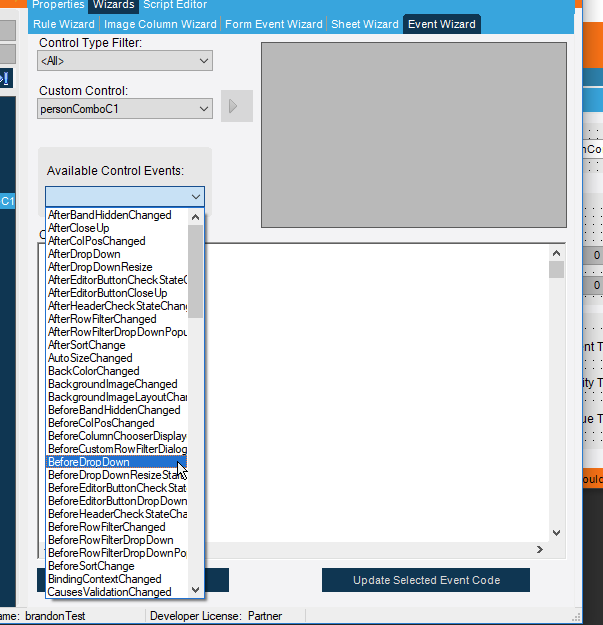The width and height of the screenshot is (603, 625).
Task: Select AfterDropDownResize event
Action: [x=116, y=267]
